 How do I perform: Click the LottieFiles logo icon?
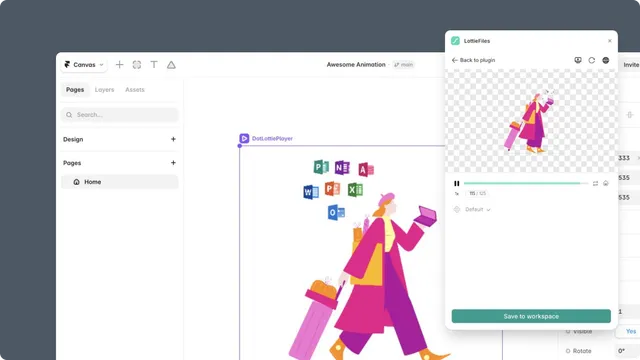tap(455, 41)
